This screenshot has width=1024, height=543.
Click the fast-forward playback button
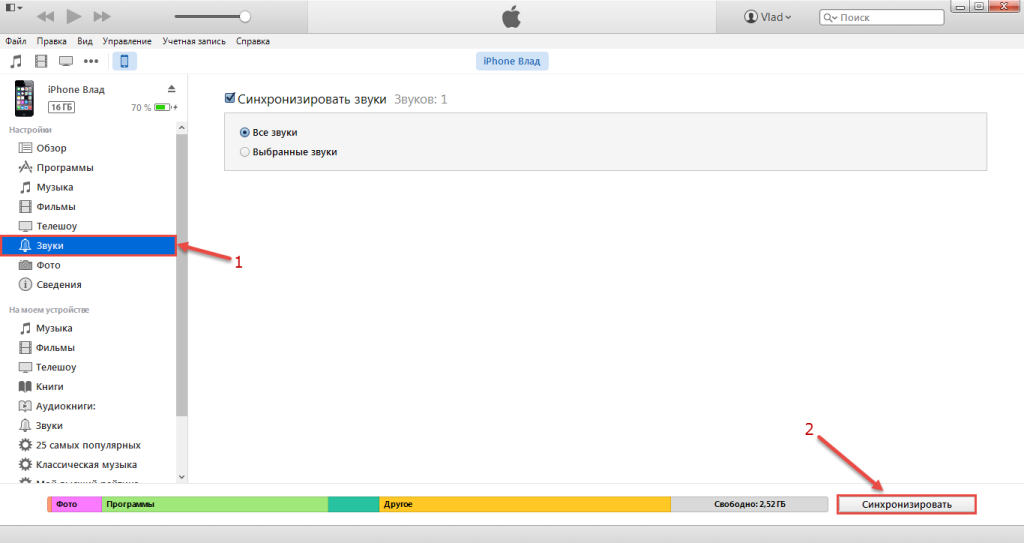(102, 16)
